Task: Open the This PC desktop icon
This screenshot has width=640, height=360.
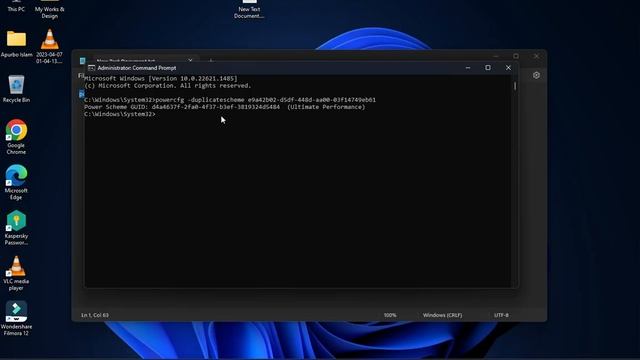Action: click(16, 6)
